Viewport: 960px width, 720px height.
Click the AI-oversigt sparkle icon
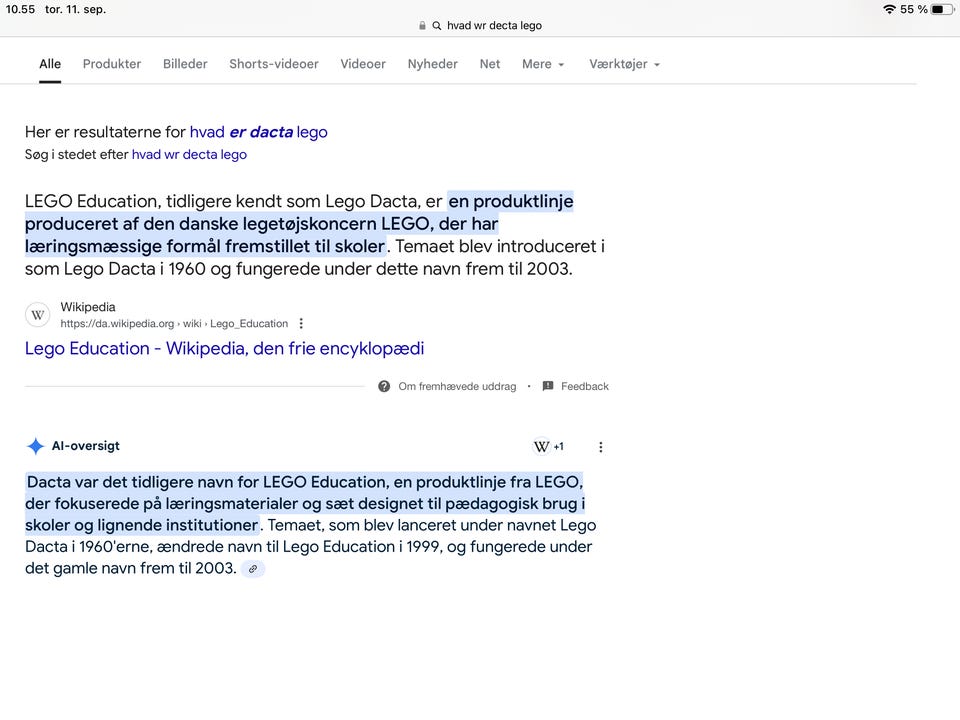tap(35, 446)
